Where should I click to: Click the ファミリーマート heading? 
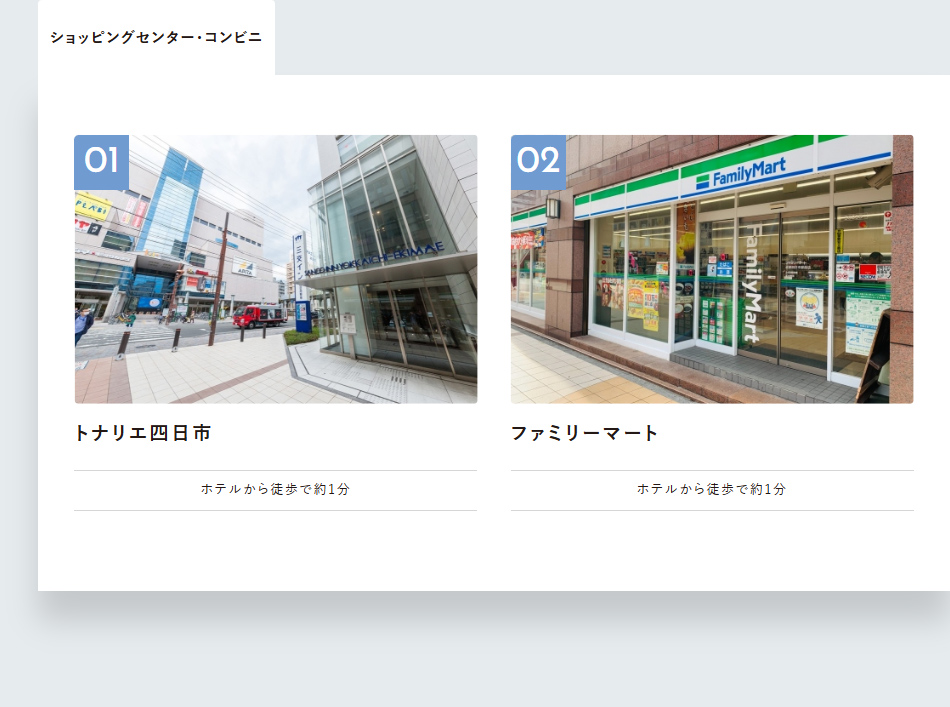tap(585, 433)
